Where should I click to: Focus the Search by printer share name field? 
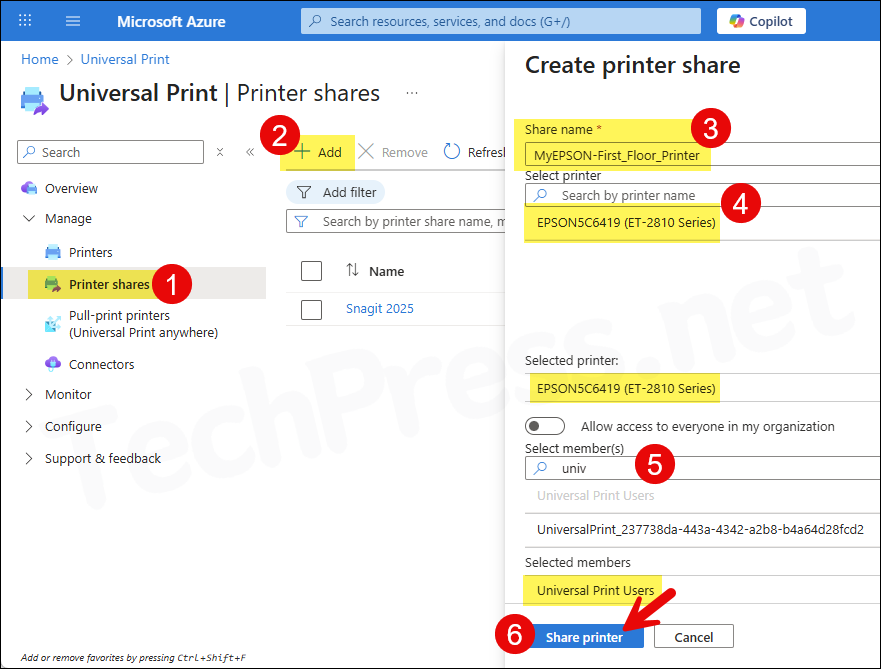pyautogui.click(x=396, y=221)
